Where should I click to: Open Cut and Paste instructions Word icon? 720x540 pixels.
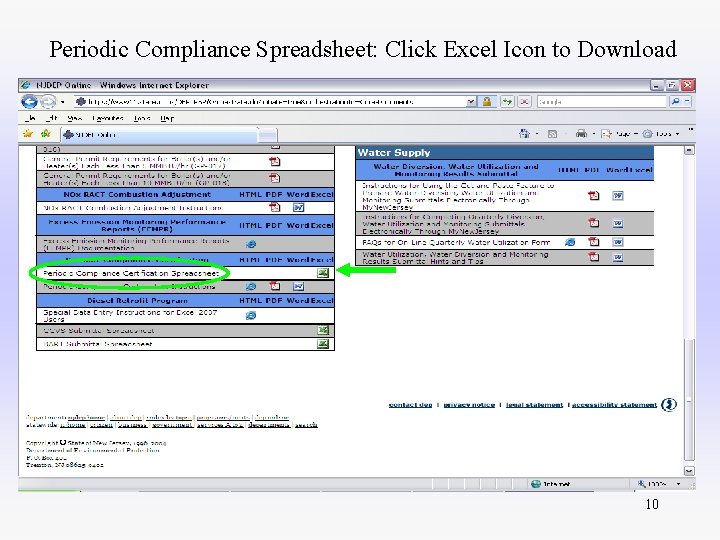click(x=618, y=196)
